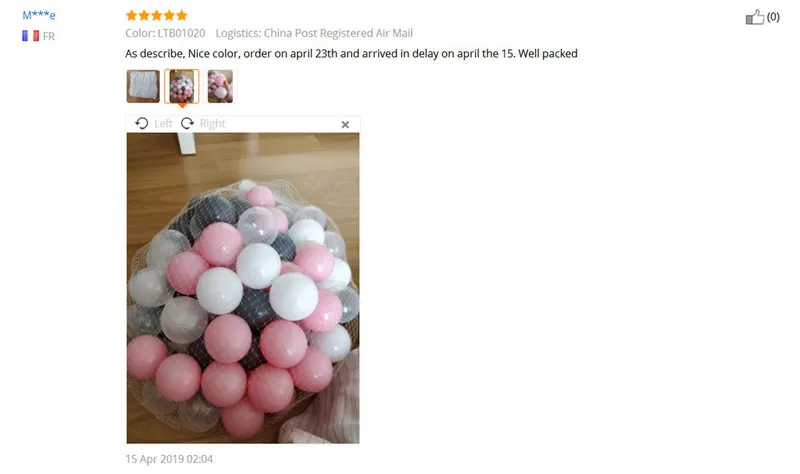This screenshot has width=800, height=474.
Task: Open the first thumbnail of white packaging
Action: coord(143,86)
